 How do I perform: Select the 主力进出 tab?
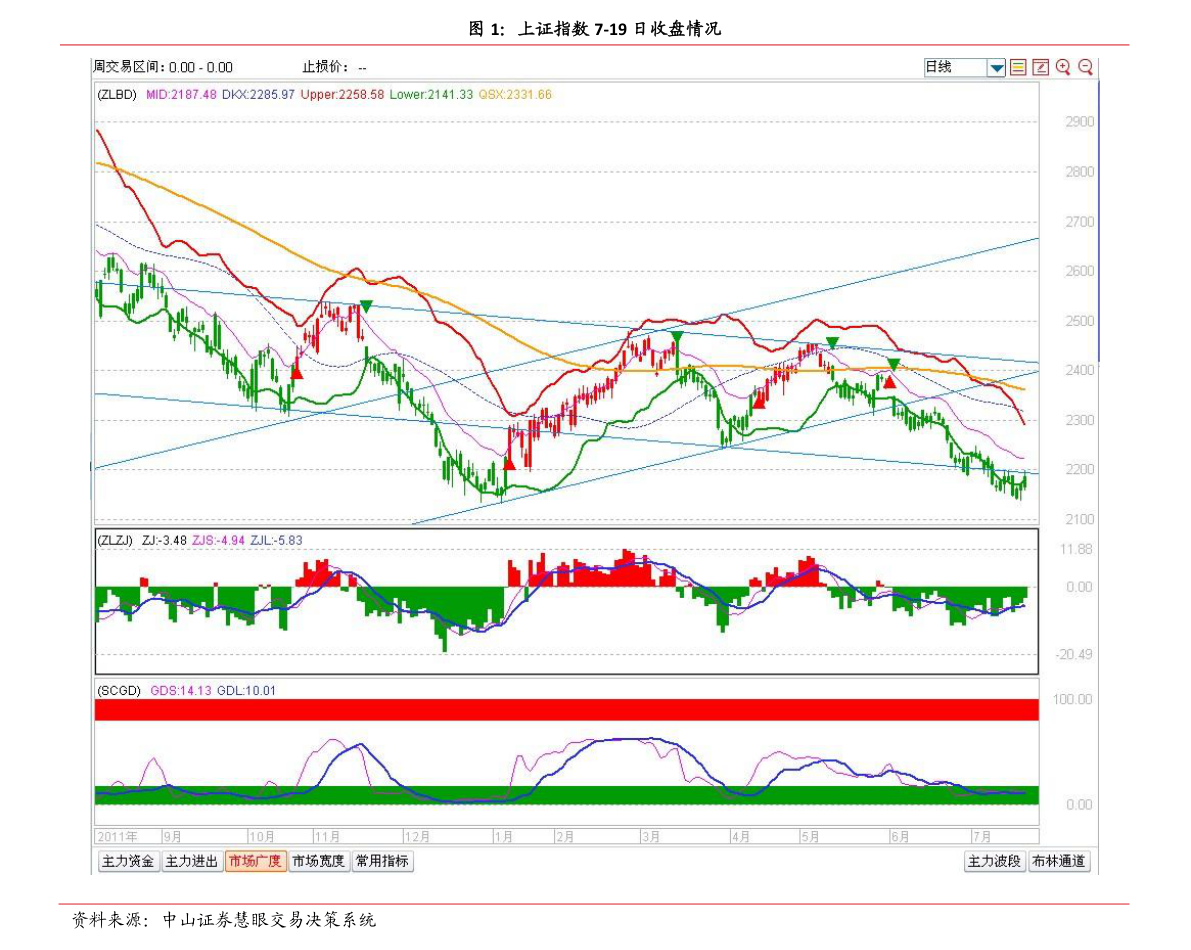pos(191,861)
